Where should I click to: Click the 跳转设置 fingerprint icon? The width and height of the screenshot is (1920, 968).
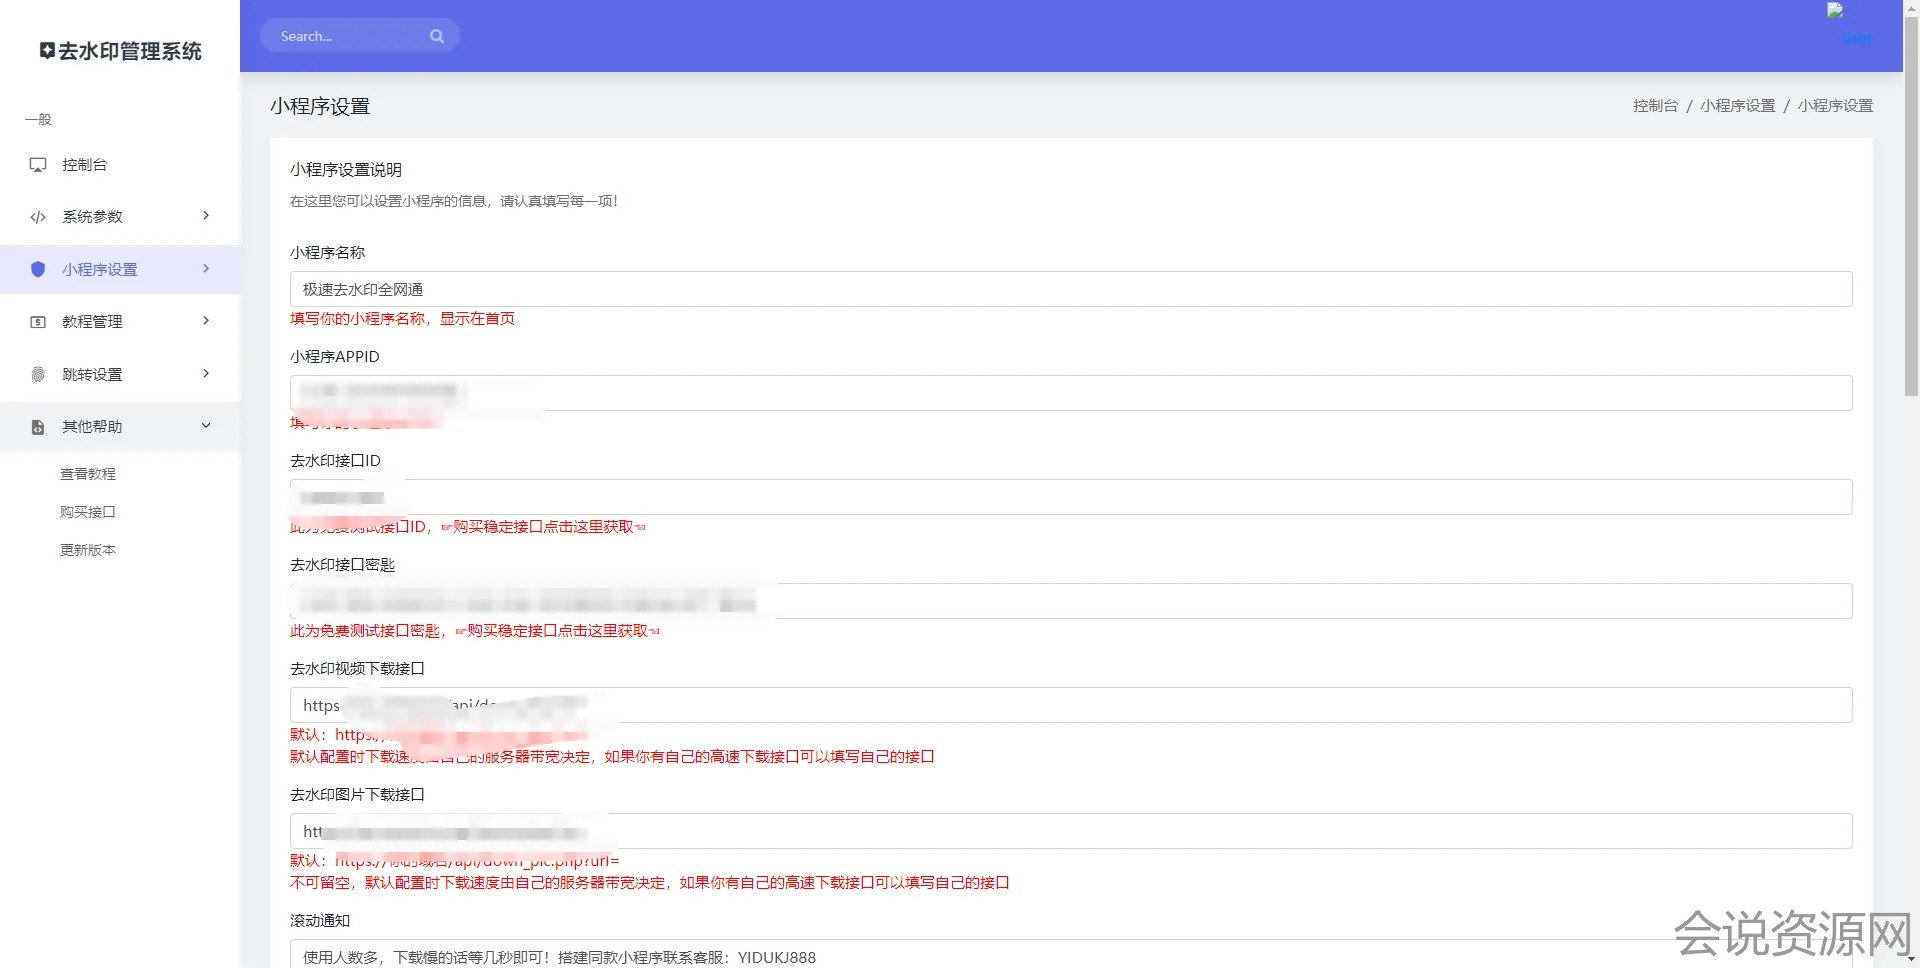38,374
